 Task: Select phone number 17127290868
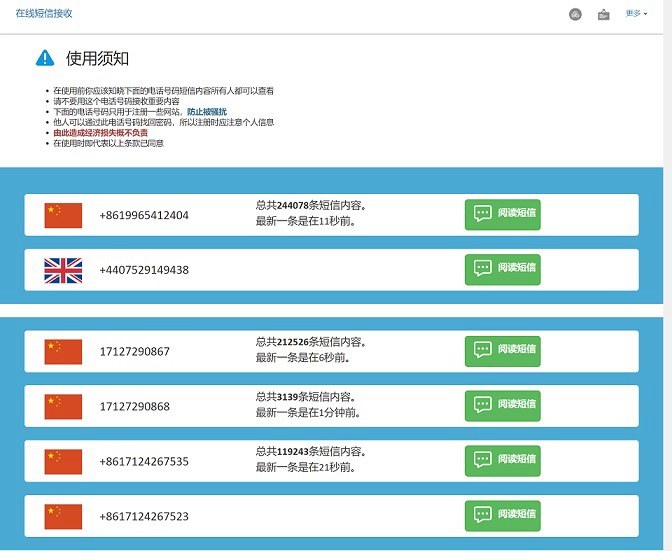(x=135, y=407)
